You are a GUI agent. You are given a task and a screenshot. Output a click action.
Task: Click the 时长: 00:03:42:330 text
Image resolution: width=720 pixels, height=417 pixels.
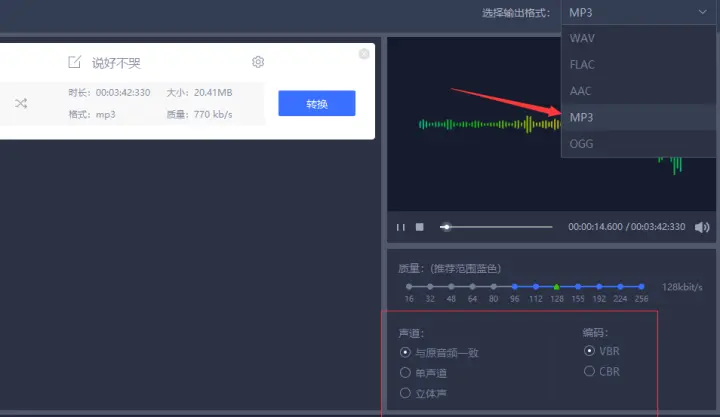tap(109, 93)
